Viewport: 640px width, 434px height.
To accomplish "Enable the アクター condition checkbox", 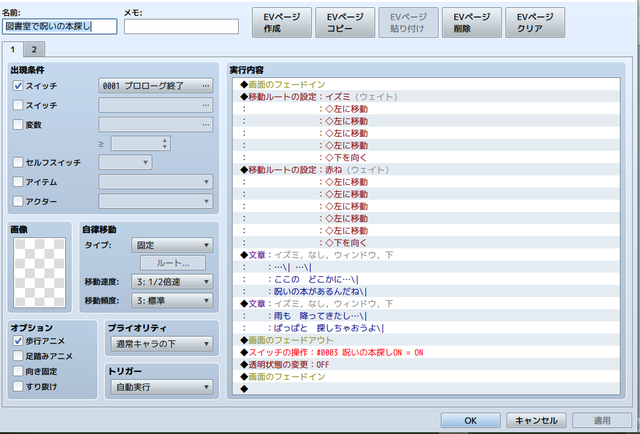I will coord(18,201).
